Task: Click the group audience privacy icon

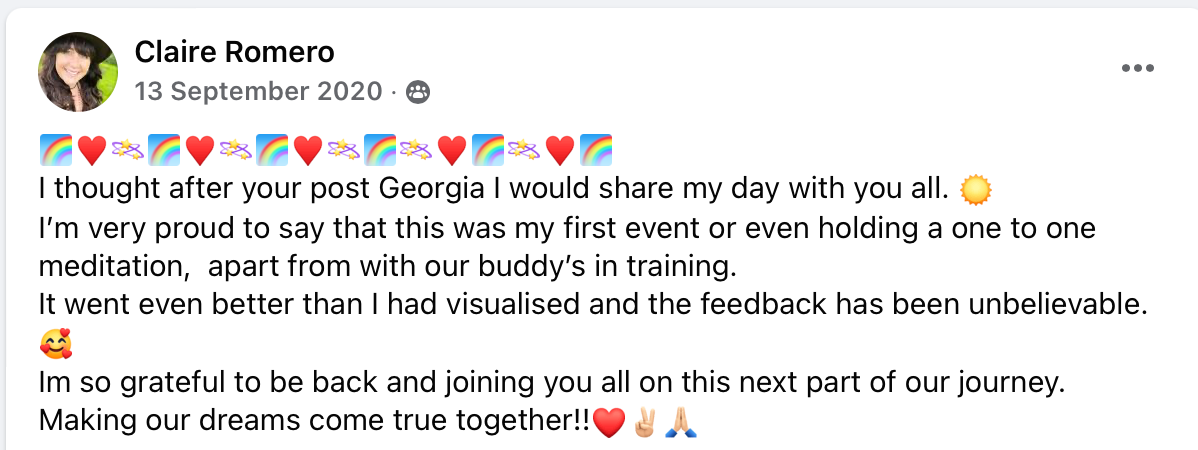Action: coord(418,93)
